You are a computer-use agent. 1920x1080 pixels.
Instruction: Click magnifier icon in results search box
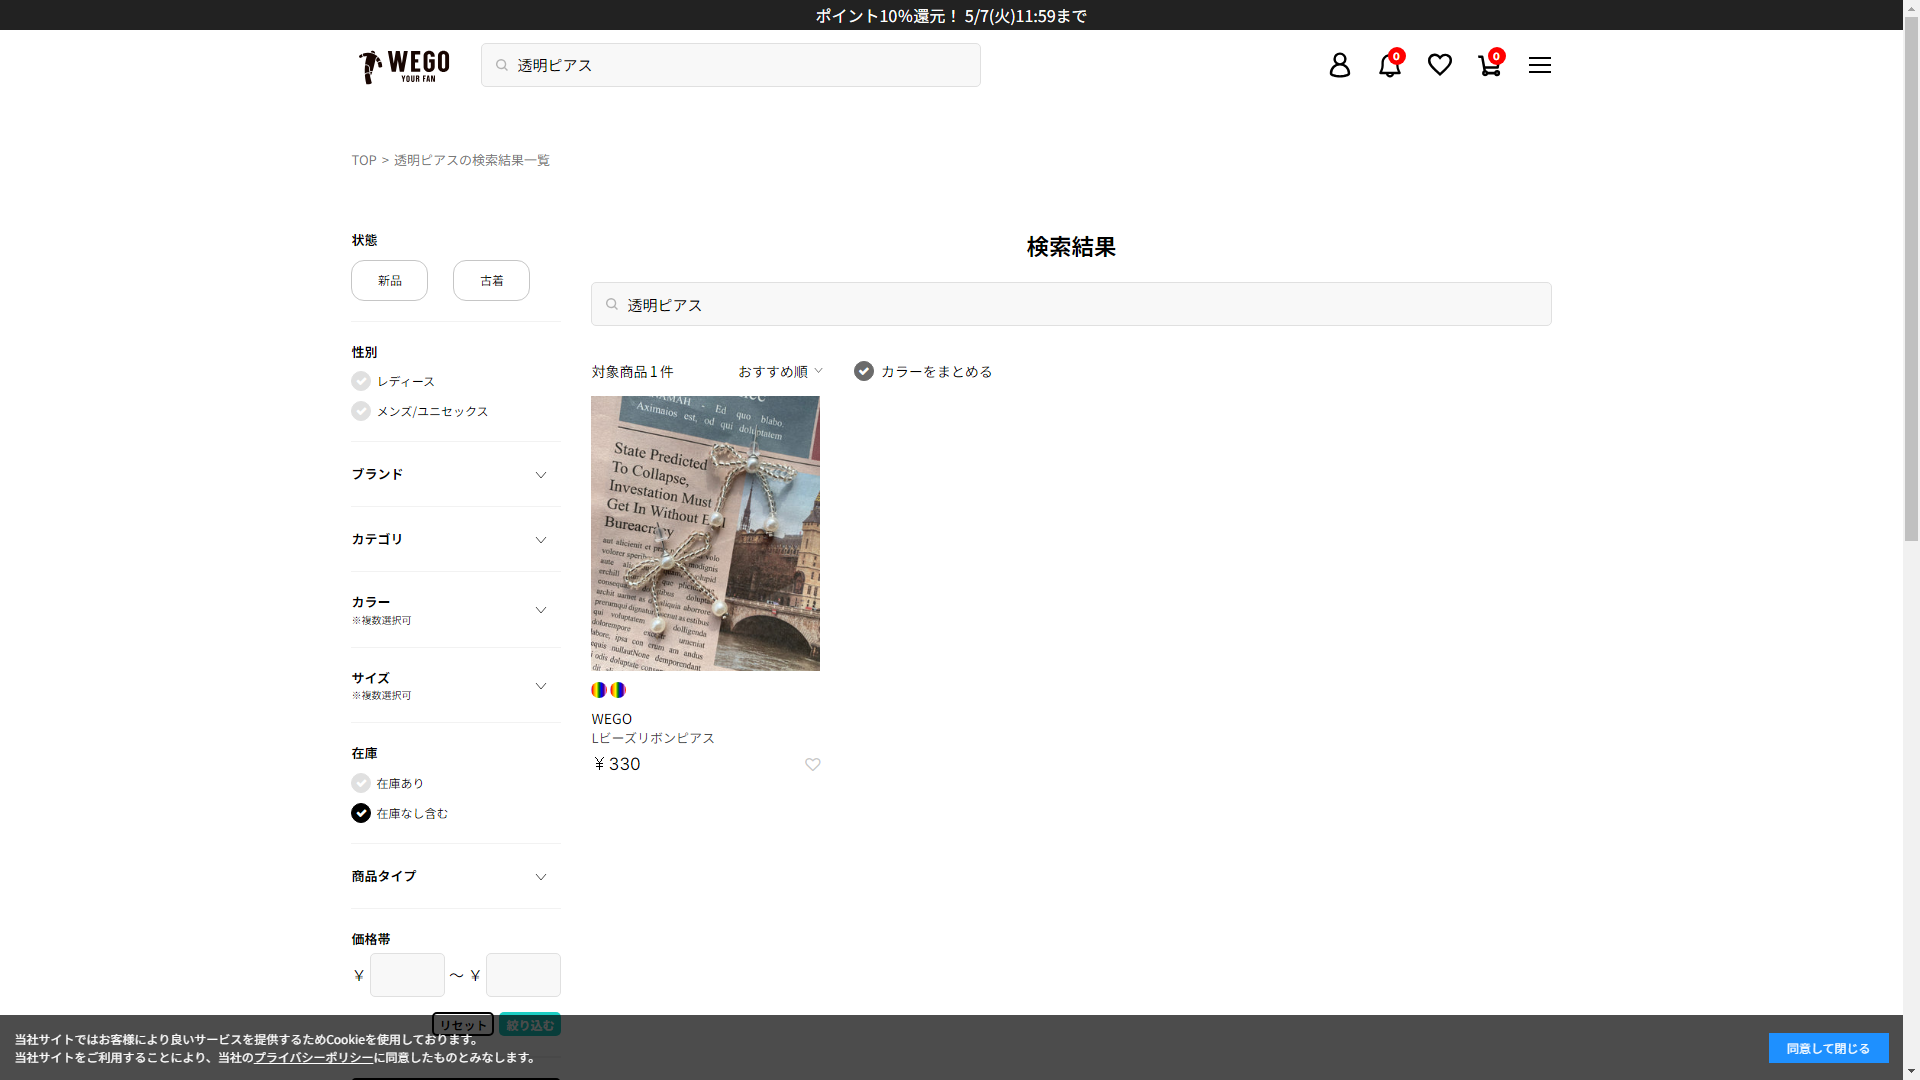click(612, 305)
